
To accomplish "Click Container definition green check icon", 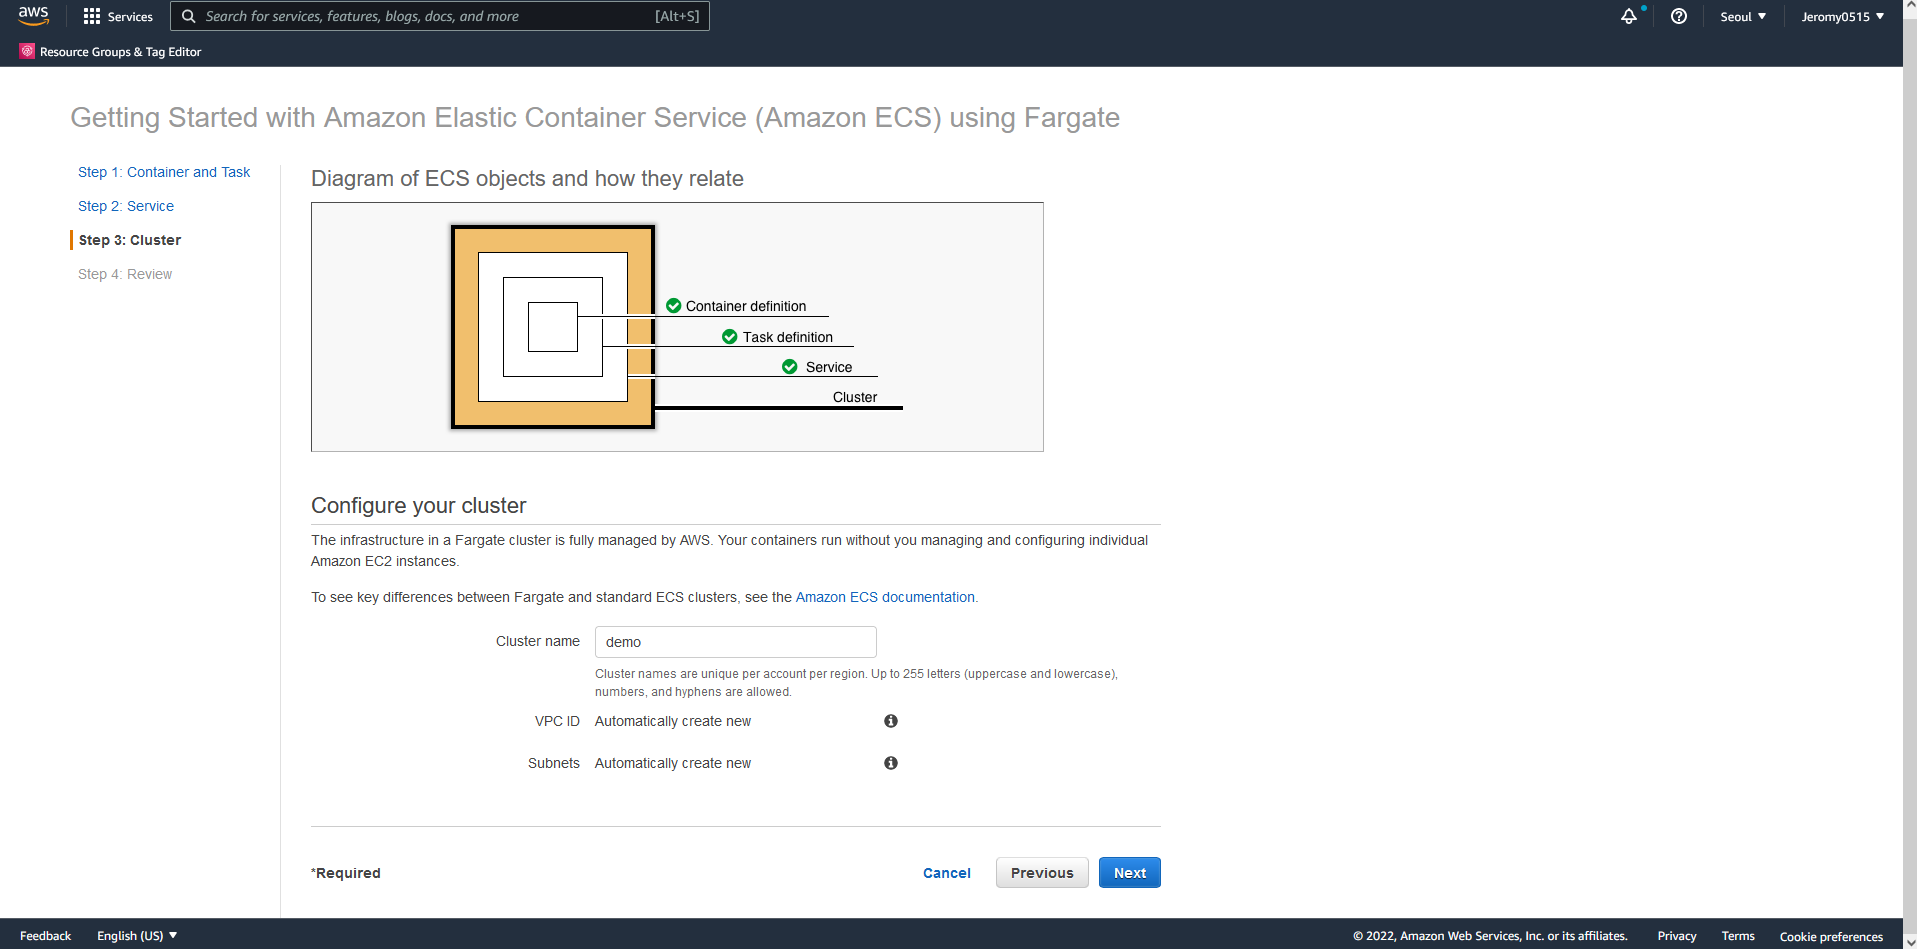I will click(x=674, y=306).
